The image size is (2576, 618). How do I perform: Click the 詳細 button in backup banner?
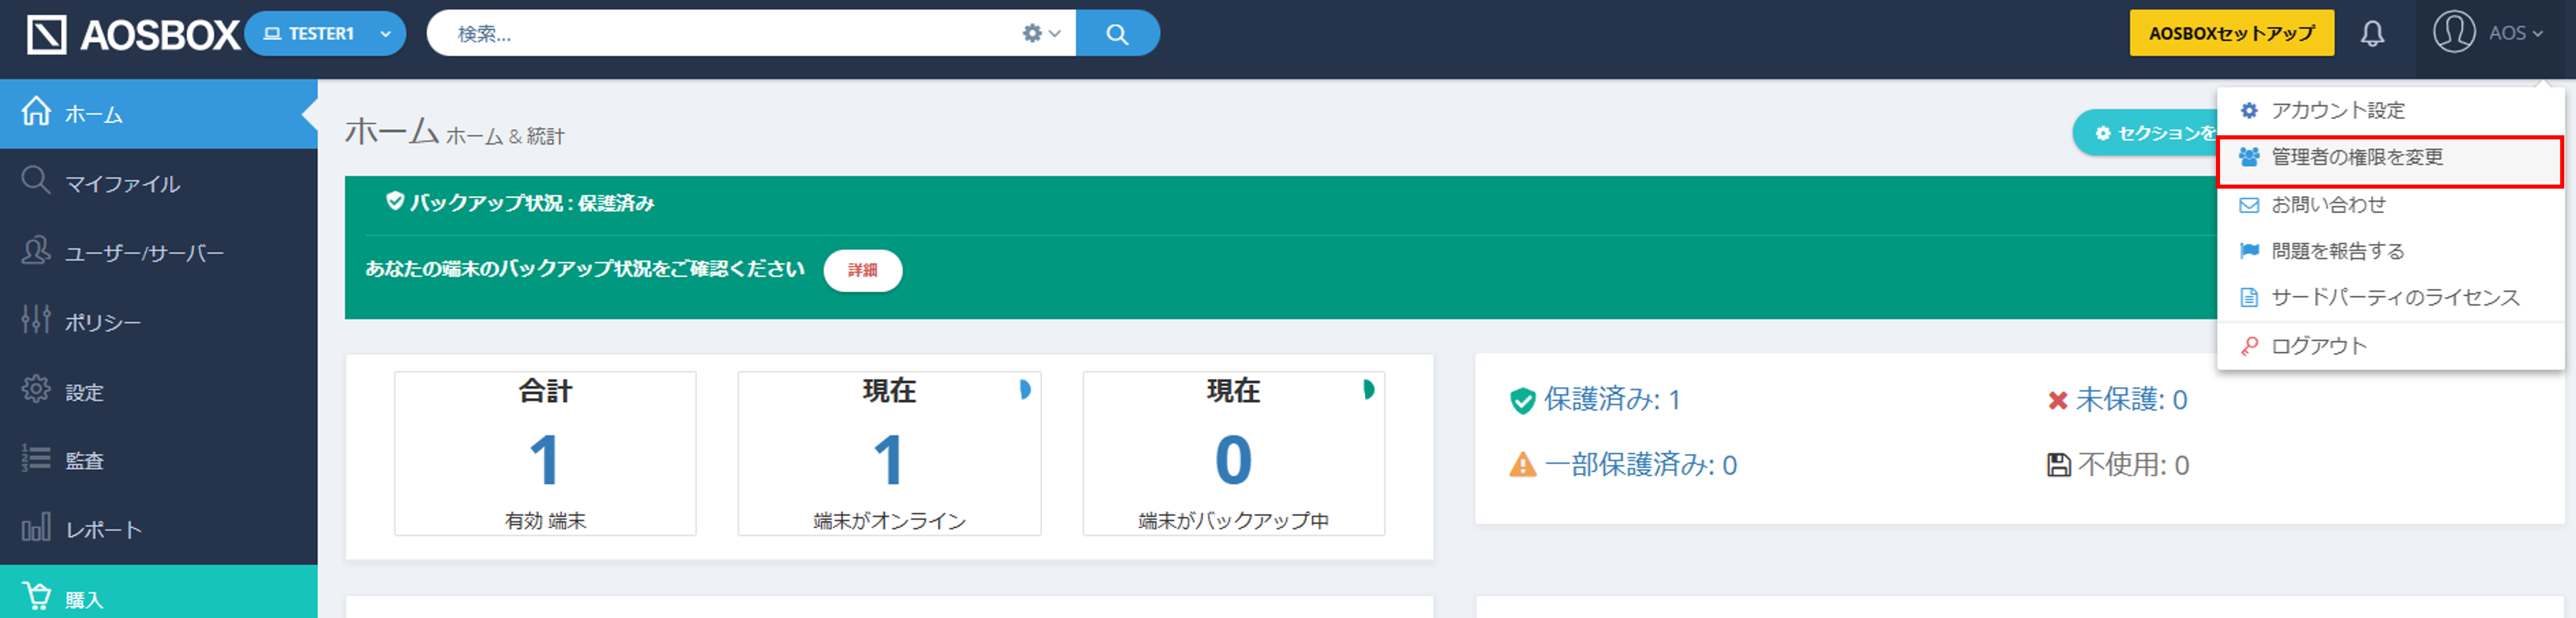pos(862,270)
